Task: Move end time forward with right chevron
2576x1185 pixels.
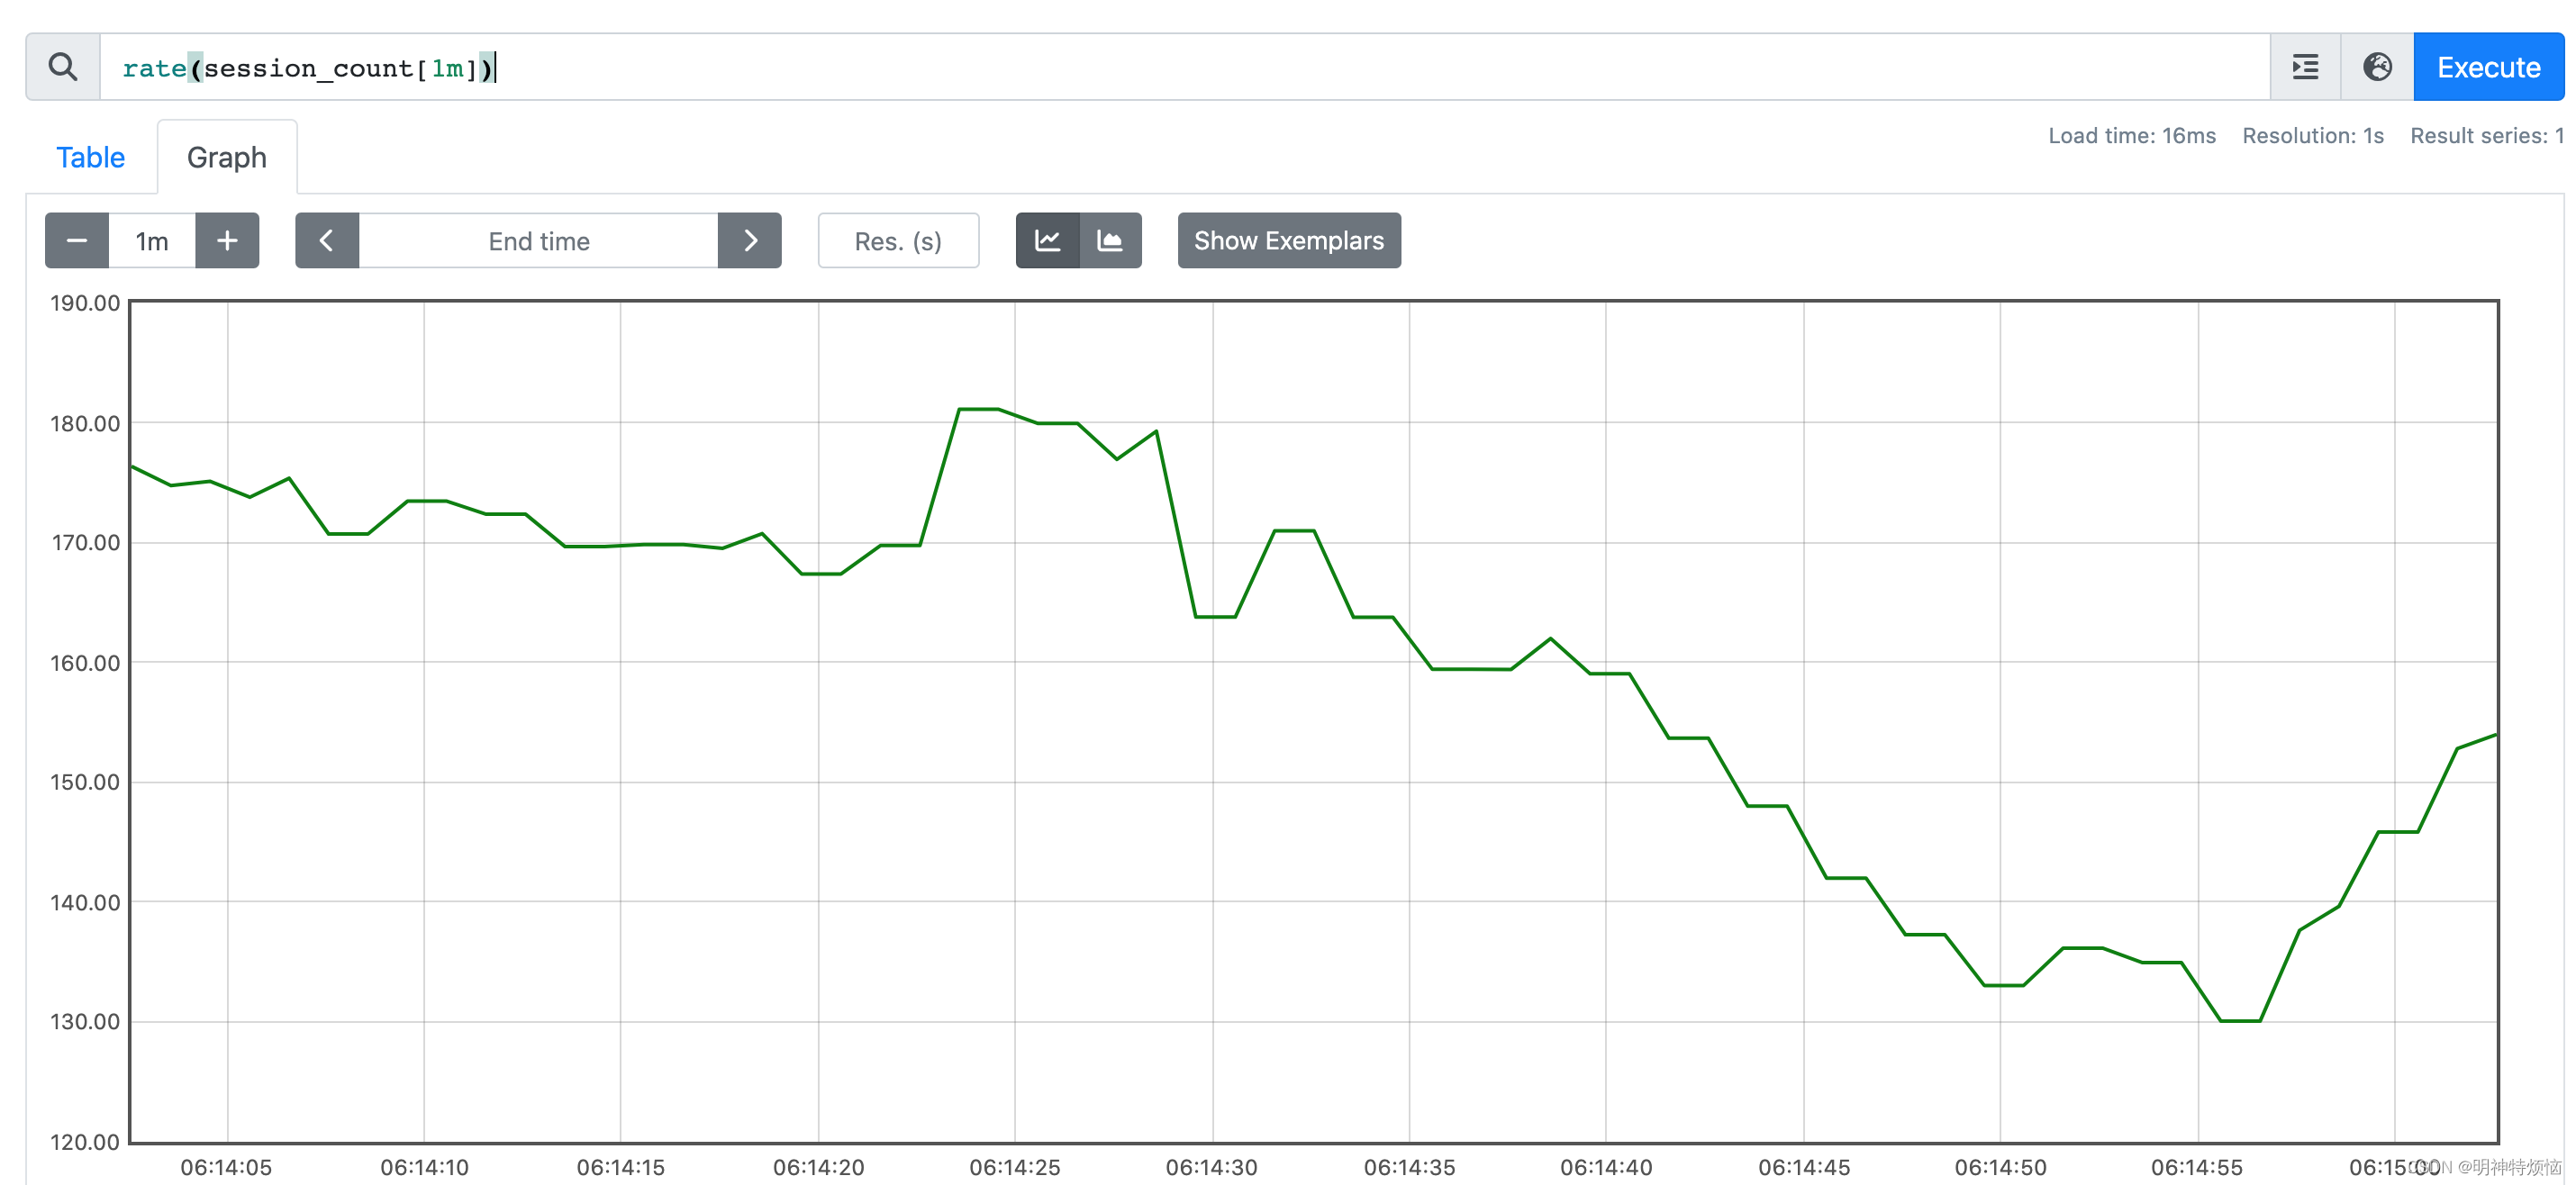Action: pyautogui.click(x=750, y=240)
